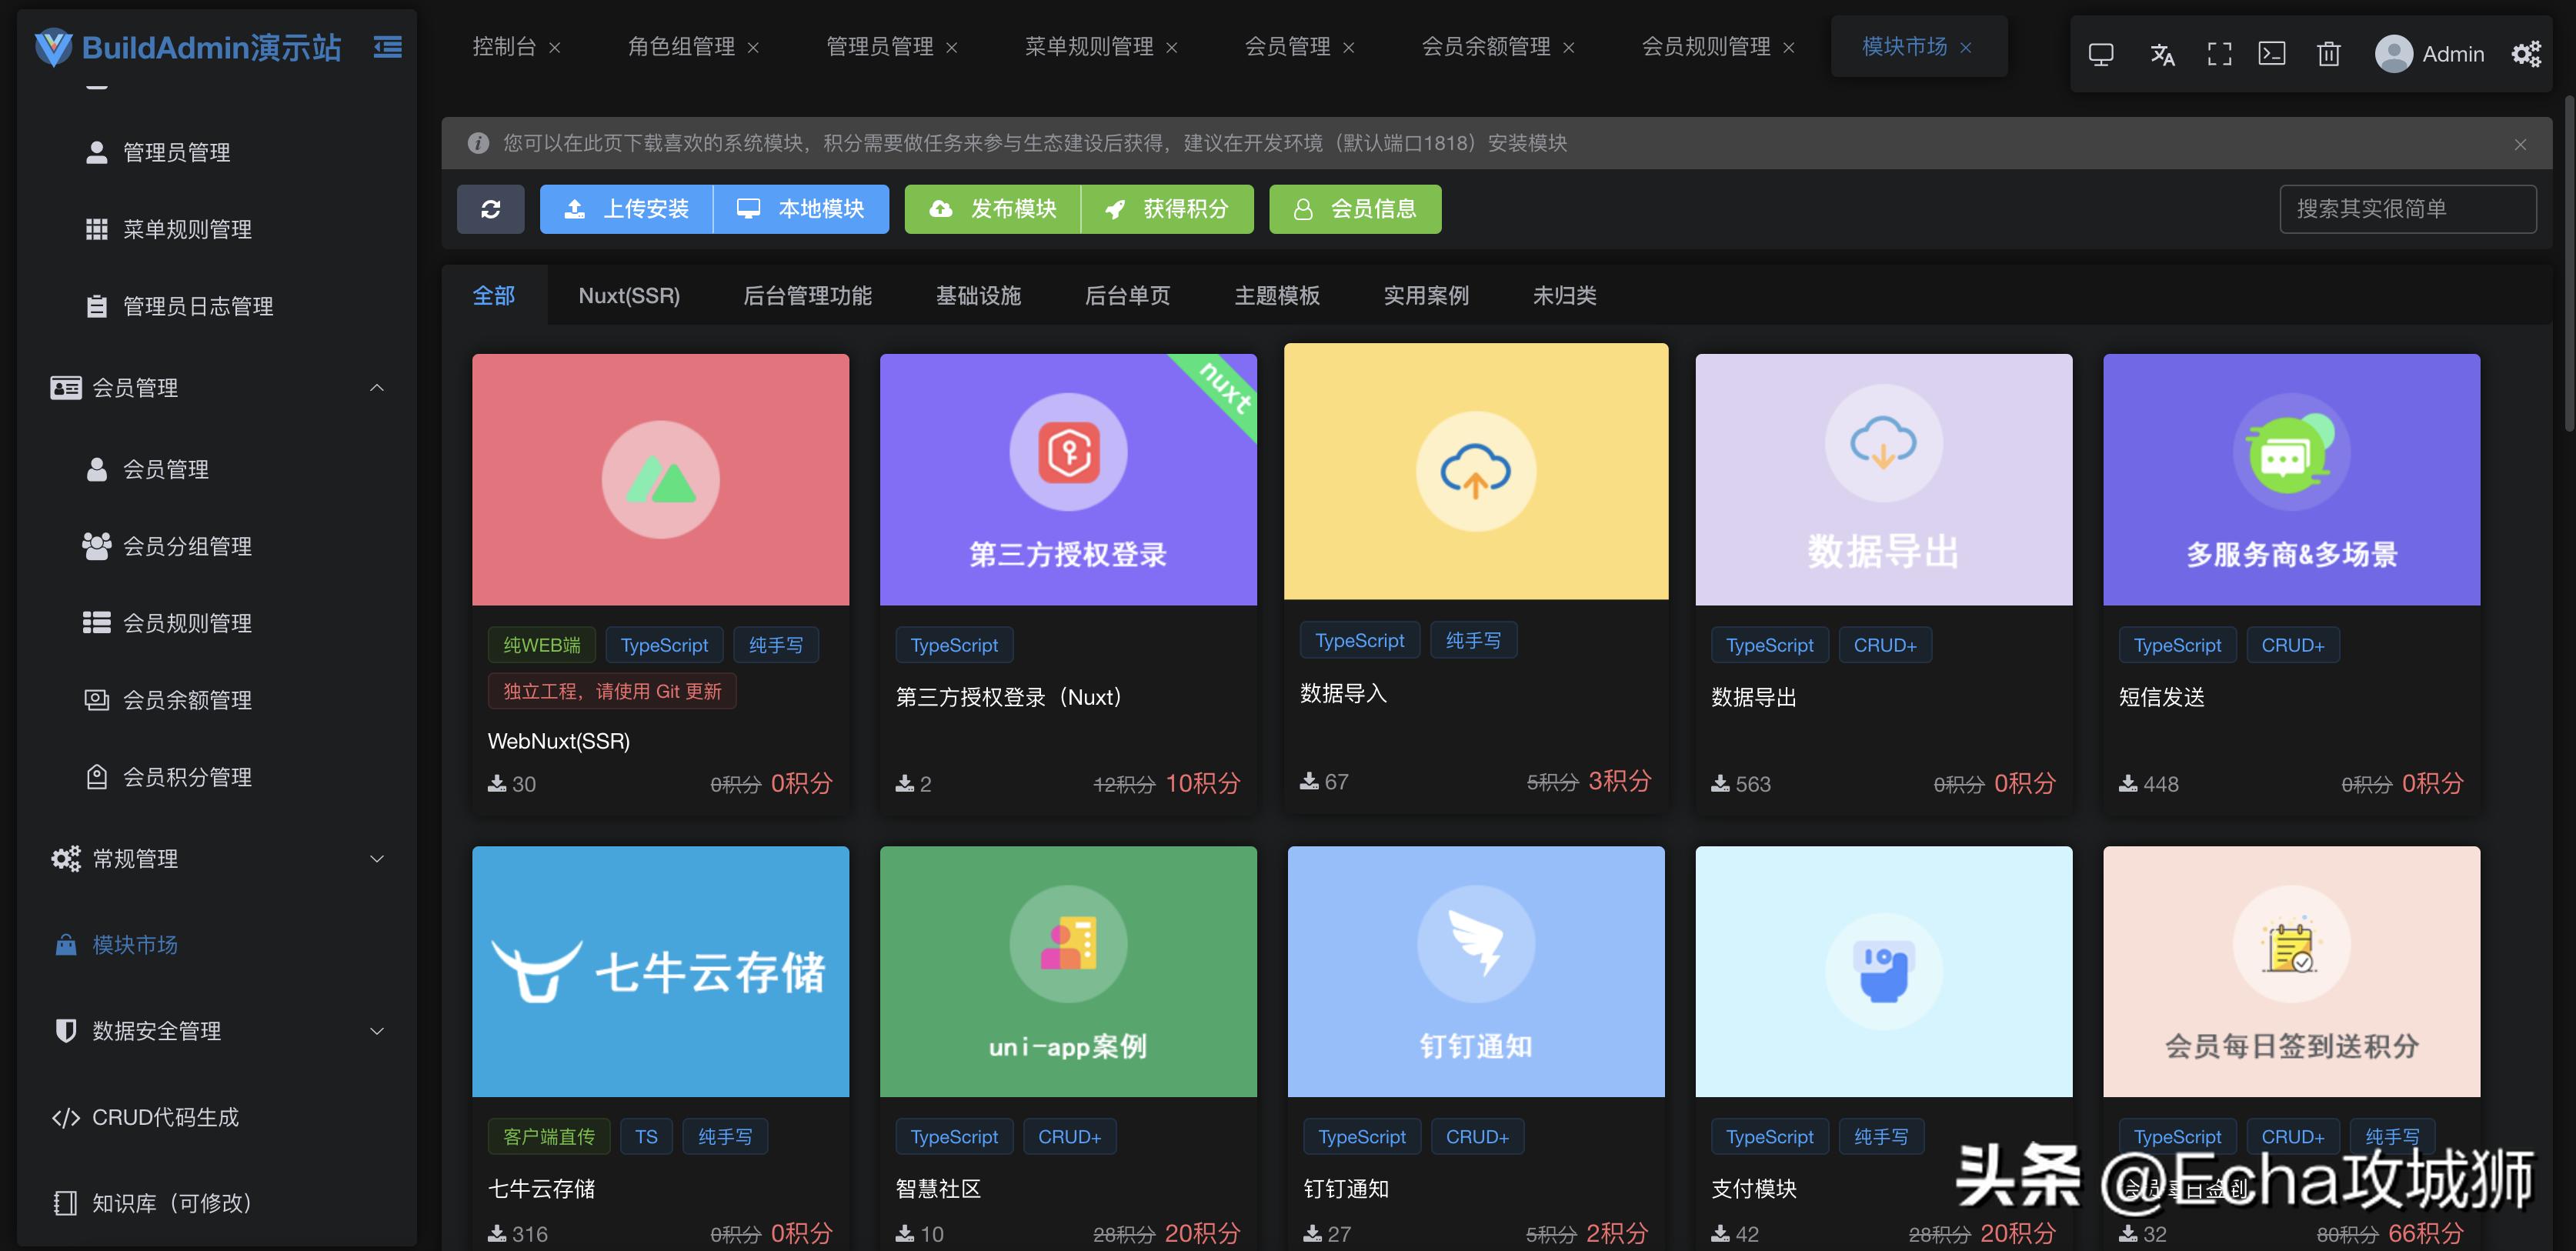Switch to the 控制台 tab
Image resolution: width=2576 pixels, height=1251 pixels.
tap(505, 46)
